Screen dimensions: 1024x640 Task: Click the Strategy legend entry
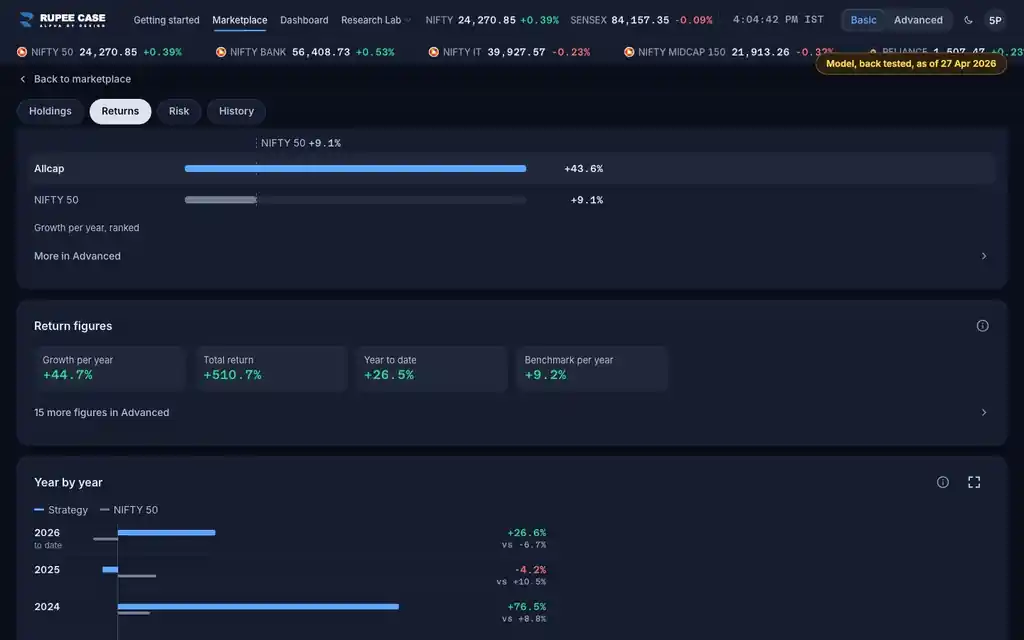click(x=61, y=510)
